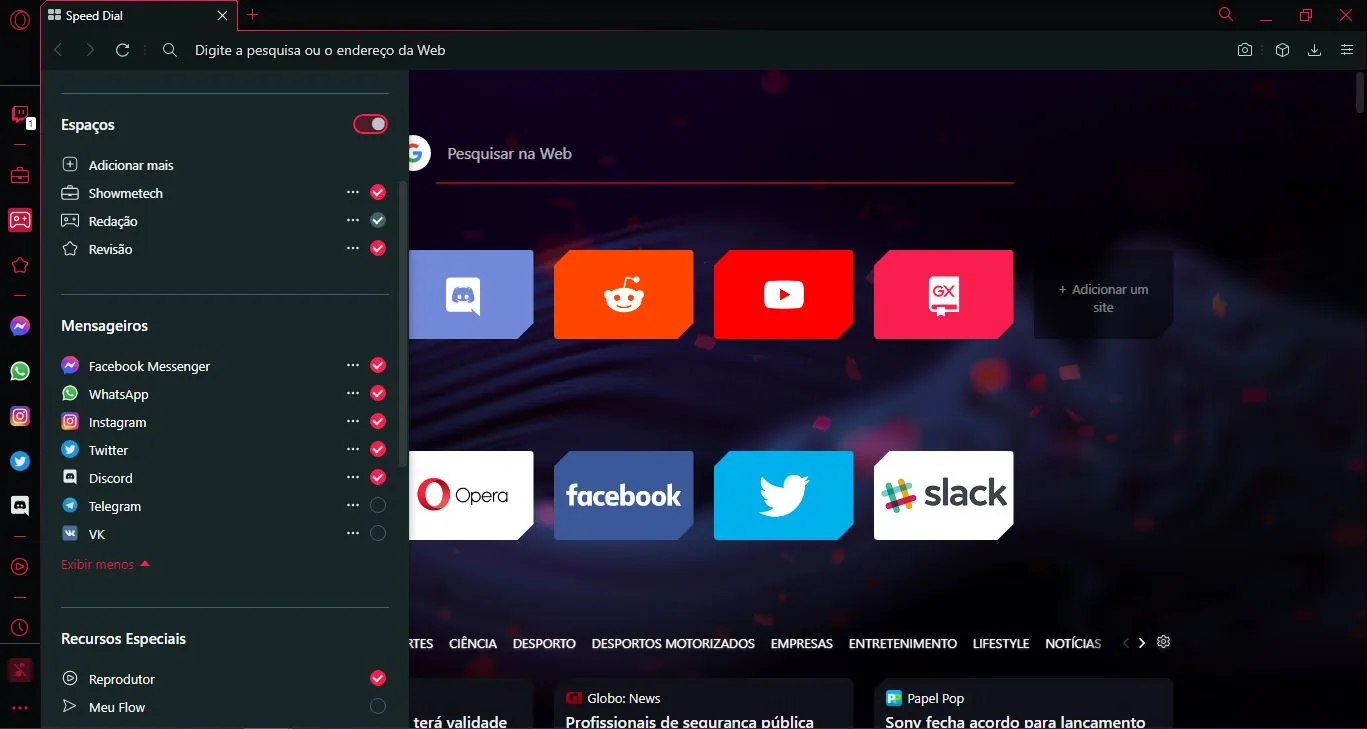Open the sidebar three-dot setup menu
1367x729 pixels.
tap(20, 708)
